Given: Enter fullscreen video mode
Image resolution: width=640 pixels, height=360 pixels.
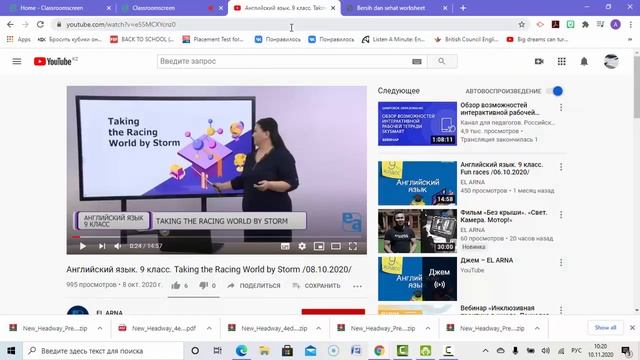Looking at the screenshot, I should tap(353, 246).
